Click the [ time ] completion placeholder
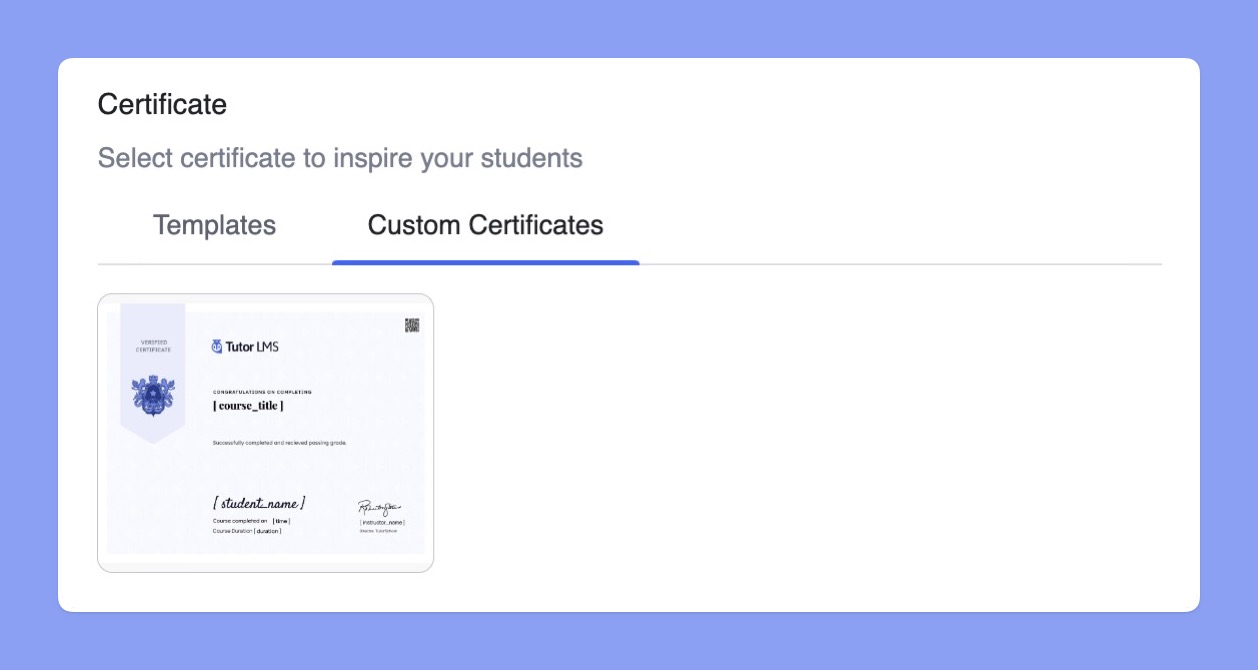This screenshot has width=1258, height=670. point(281,521)
